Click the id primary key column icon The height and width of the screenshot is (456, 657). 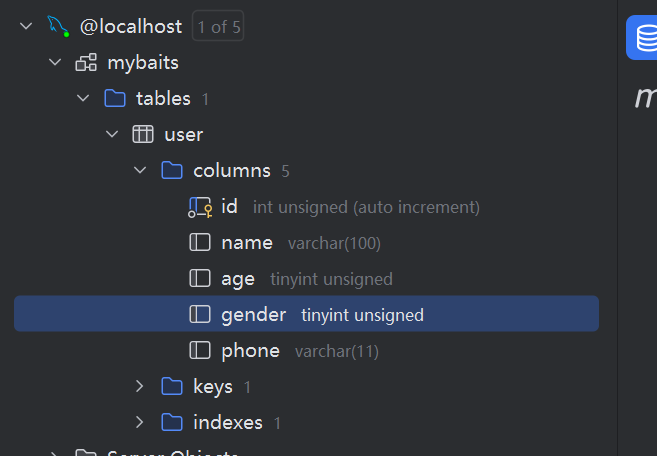200,207
